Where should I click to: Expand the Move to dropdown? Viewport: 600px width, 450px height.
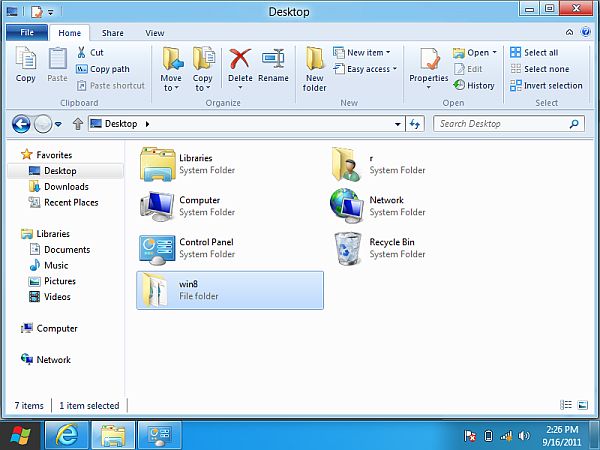pos(171,87)
